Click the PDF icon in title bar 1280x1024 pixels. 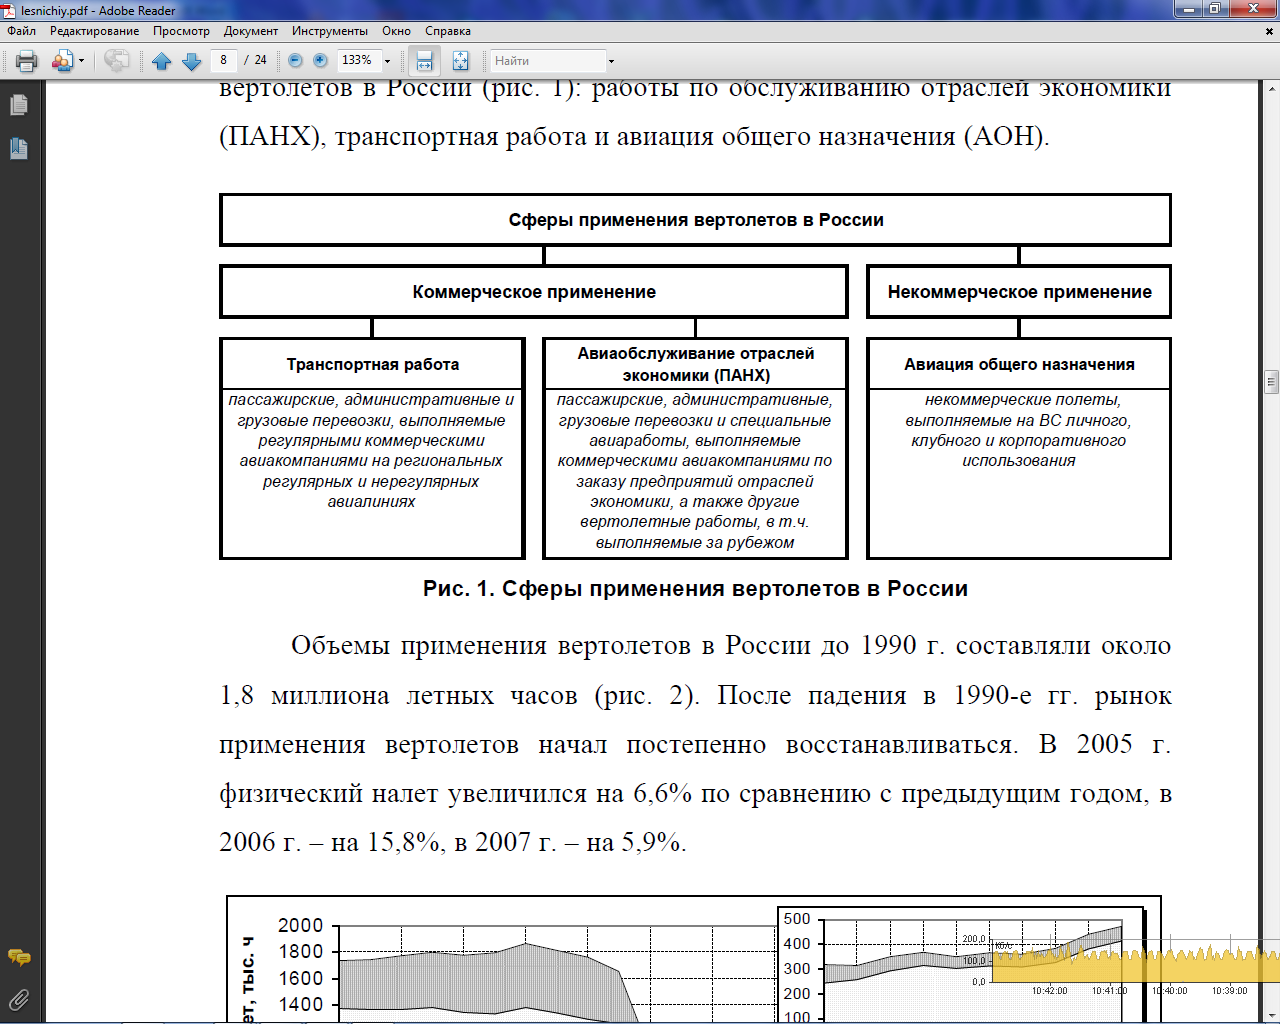[x=10, y=10]
